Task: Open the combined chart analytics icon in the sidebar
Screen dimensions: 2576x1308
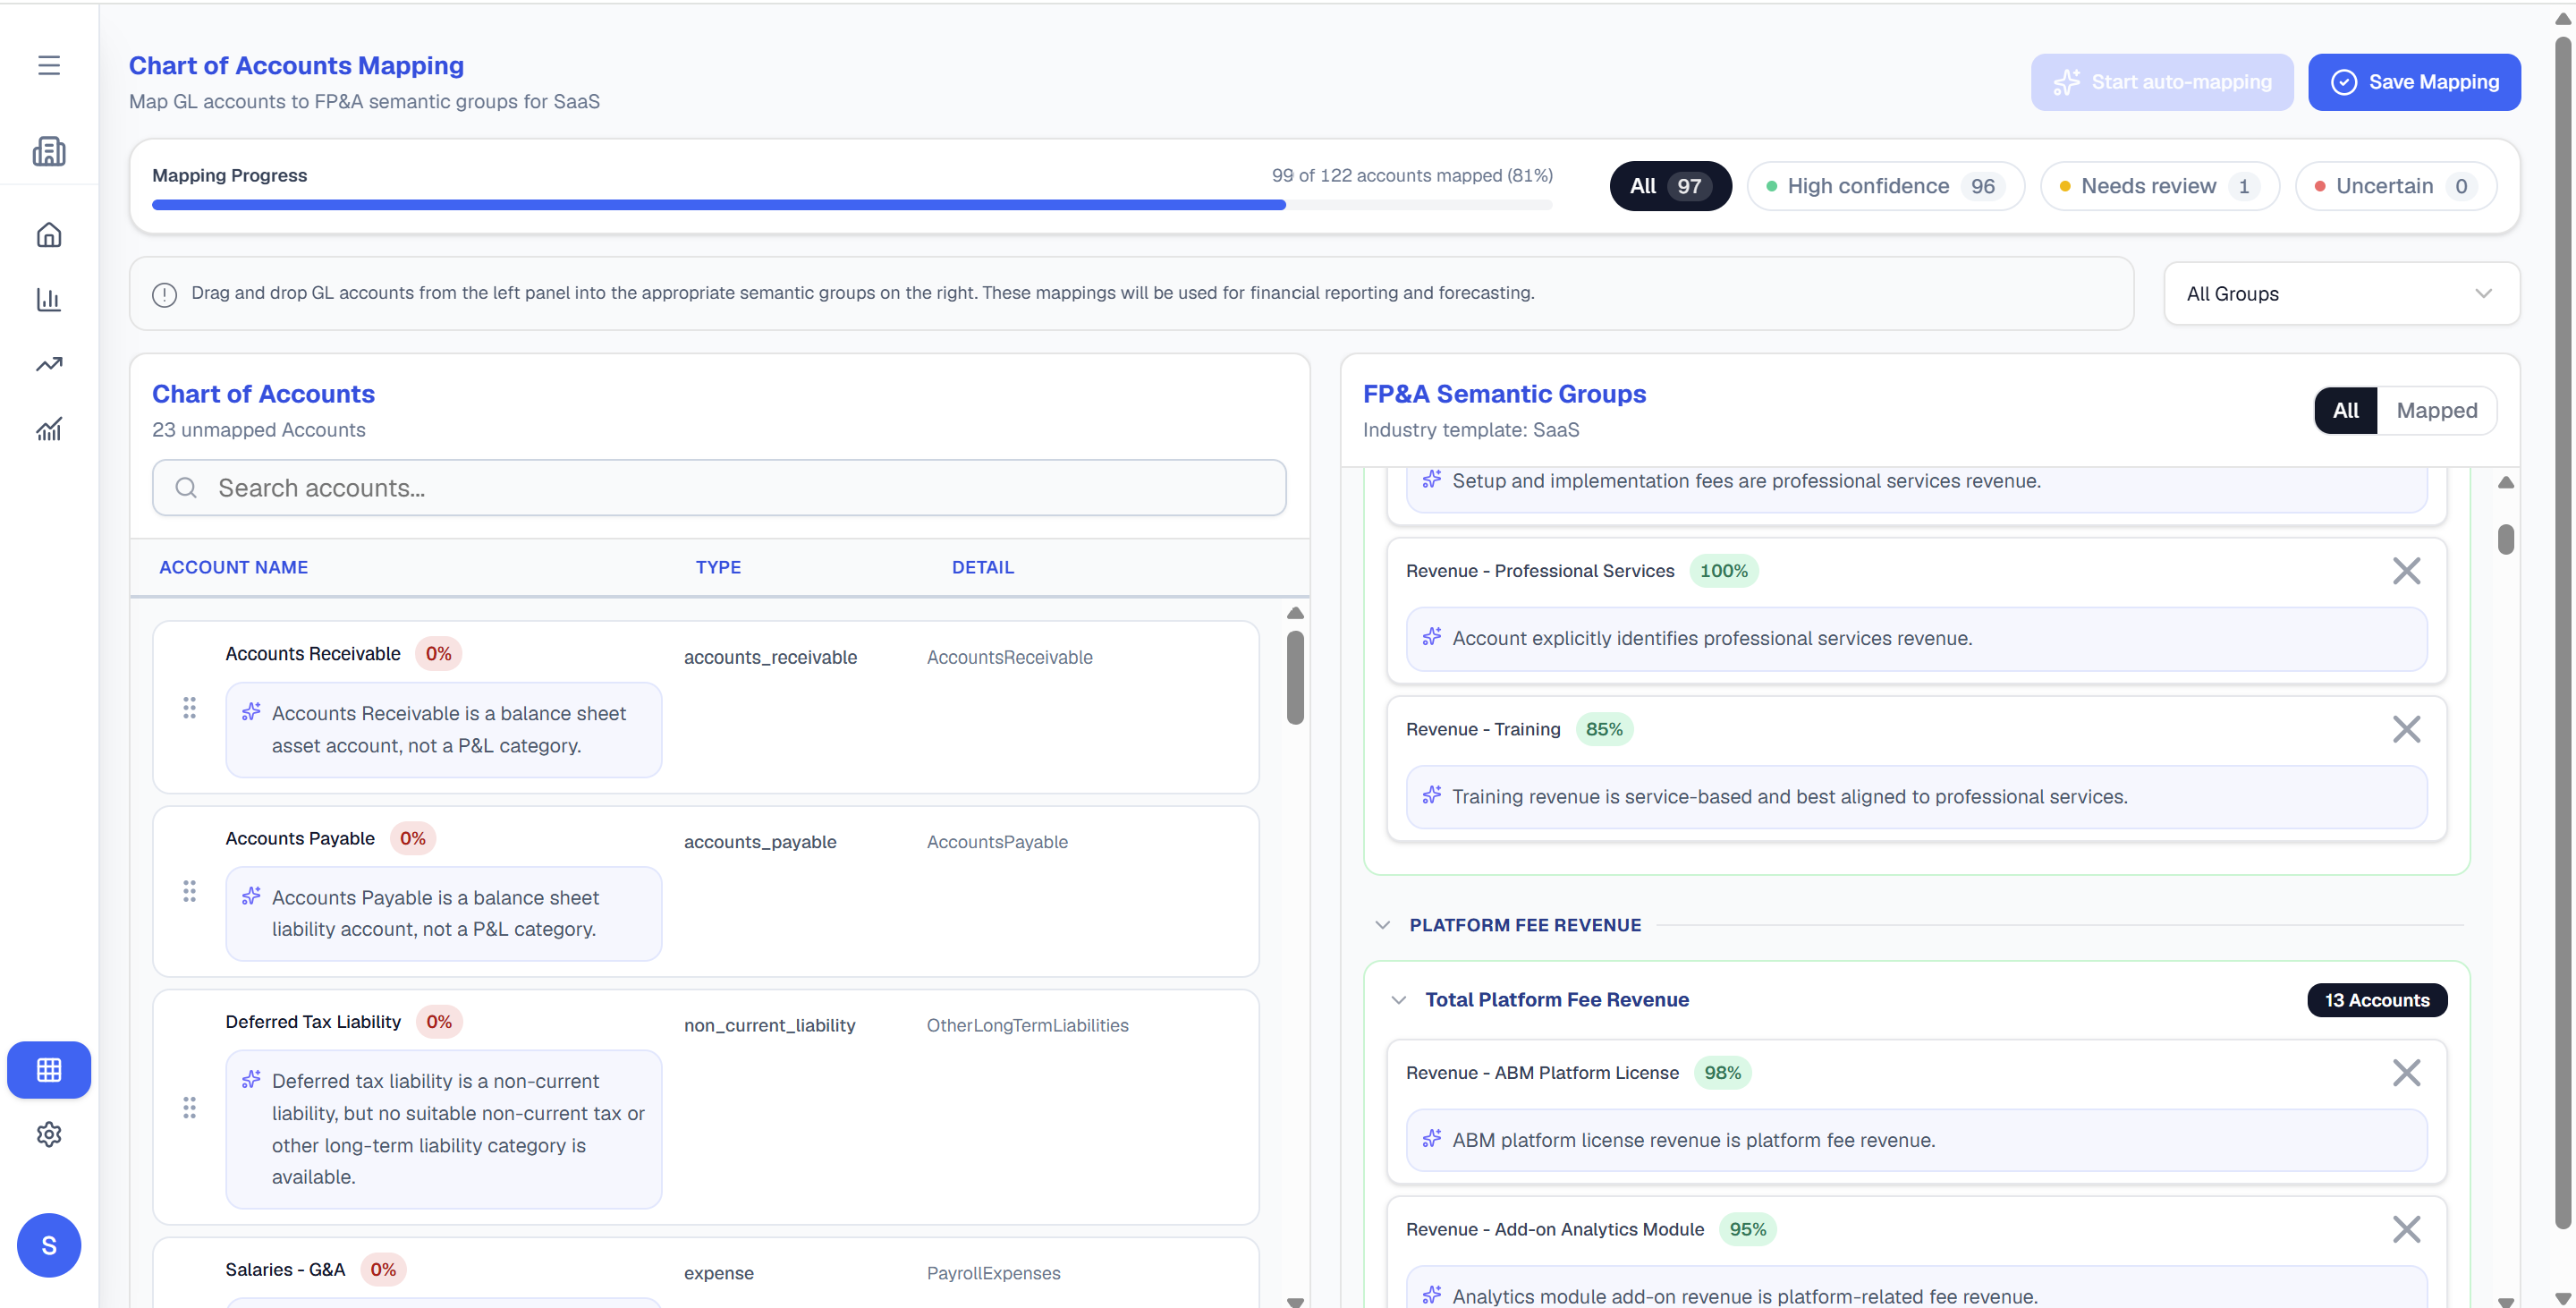Action: 49,429
